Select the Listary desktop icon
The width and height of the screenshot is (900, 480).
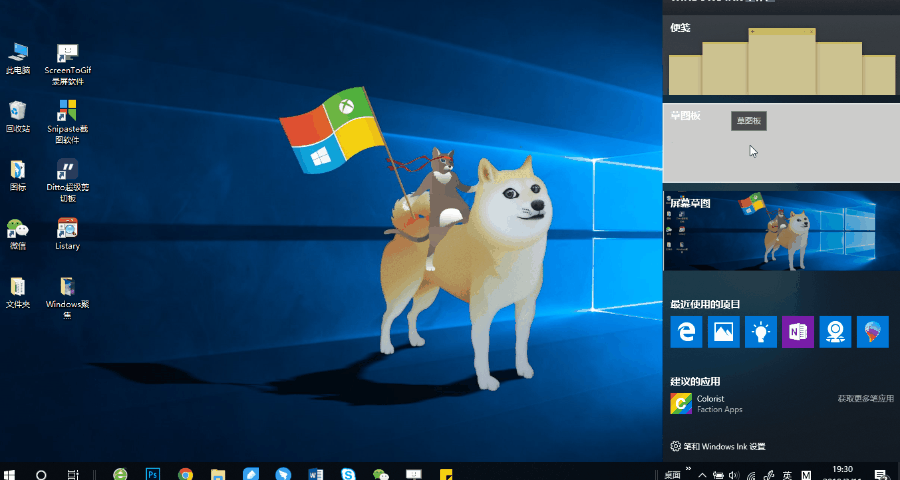pos(68,234)
